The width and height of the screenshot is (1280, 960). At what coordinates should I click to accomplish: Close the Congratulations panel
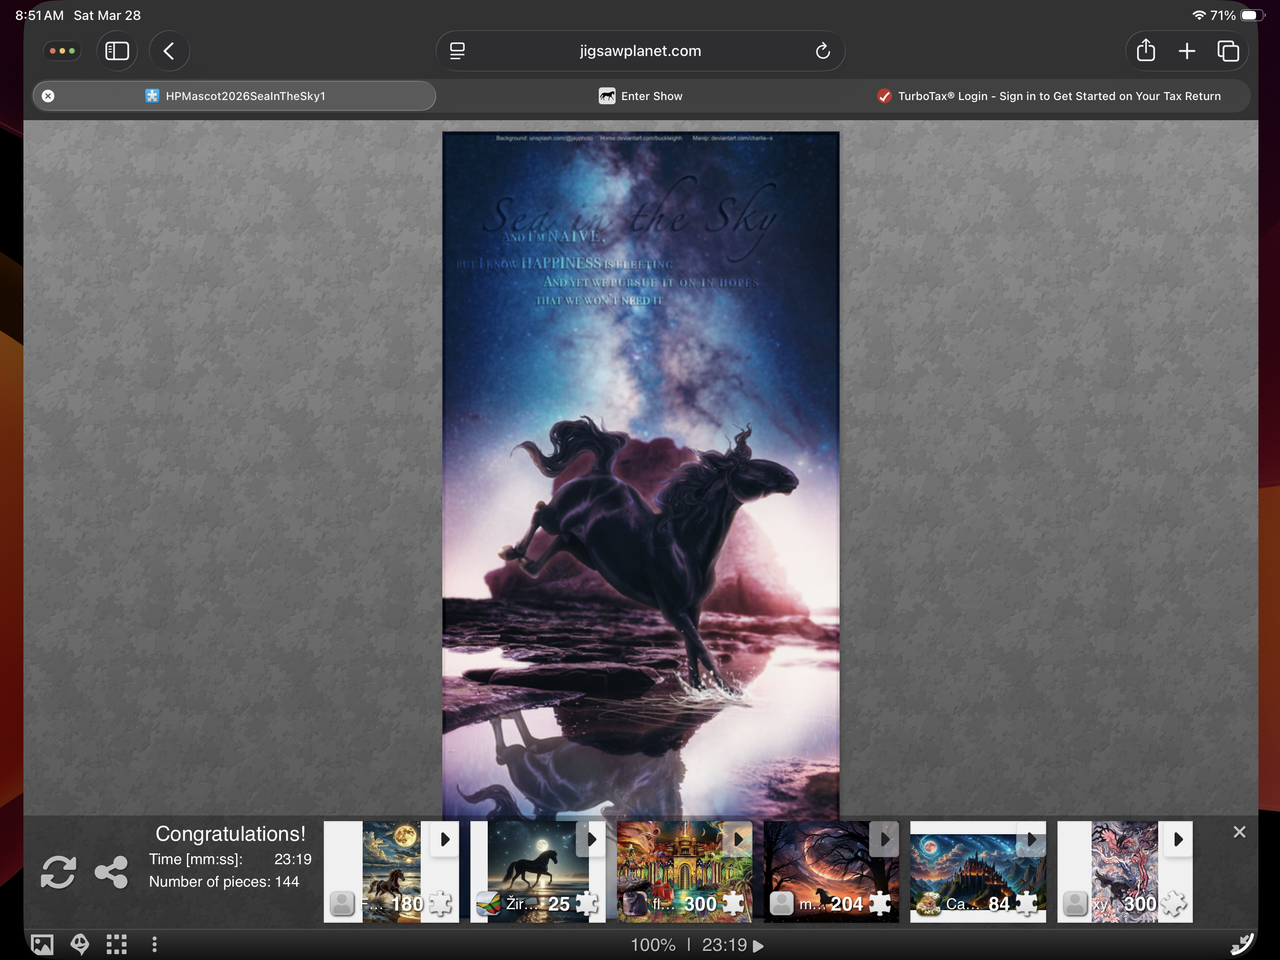coord(1239,832)
